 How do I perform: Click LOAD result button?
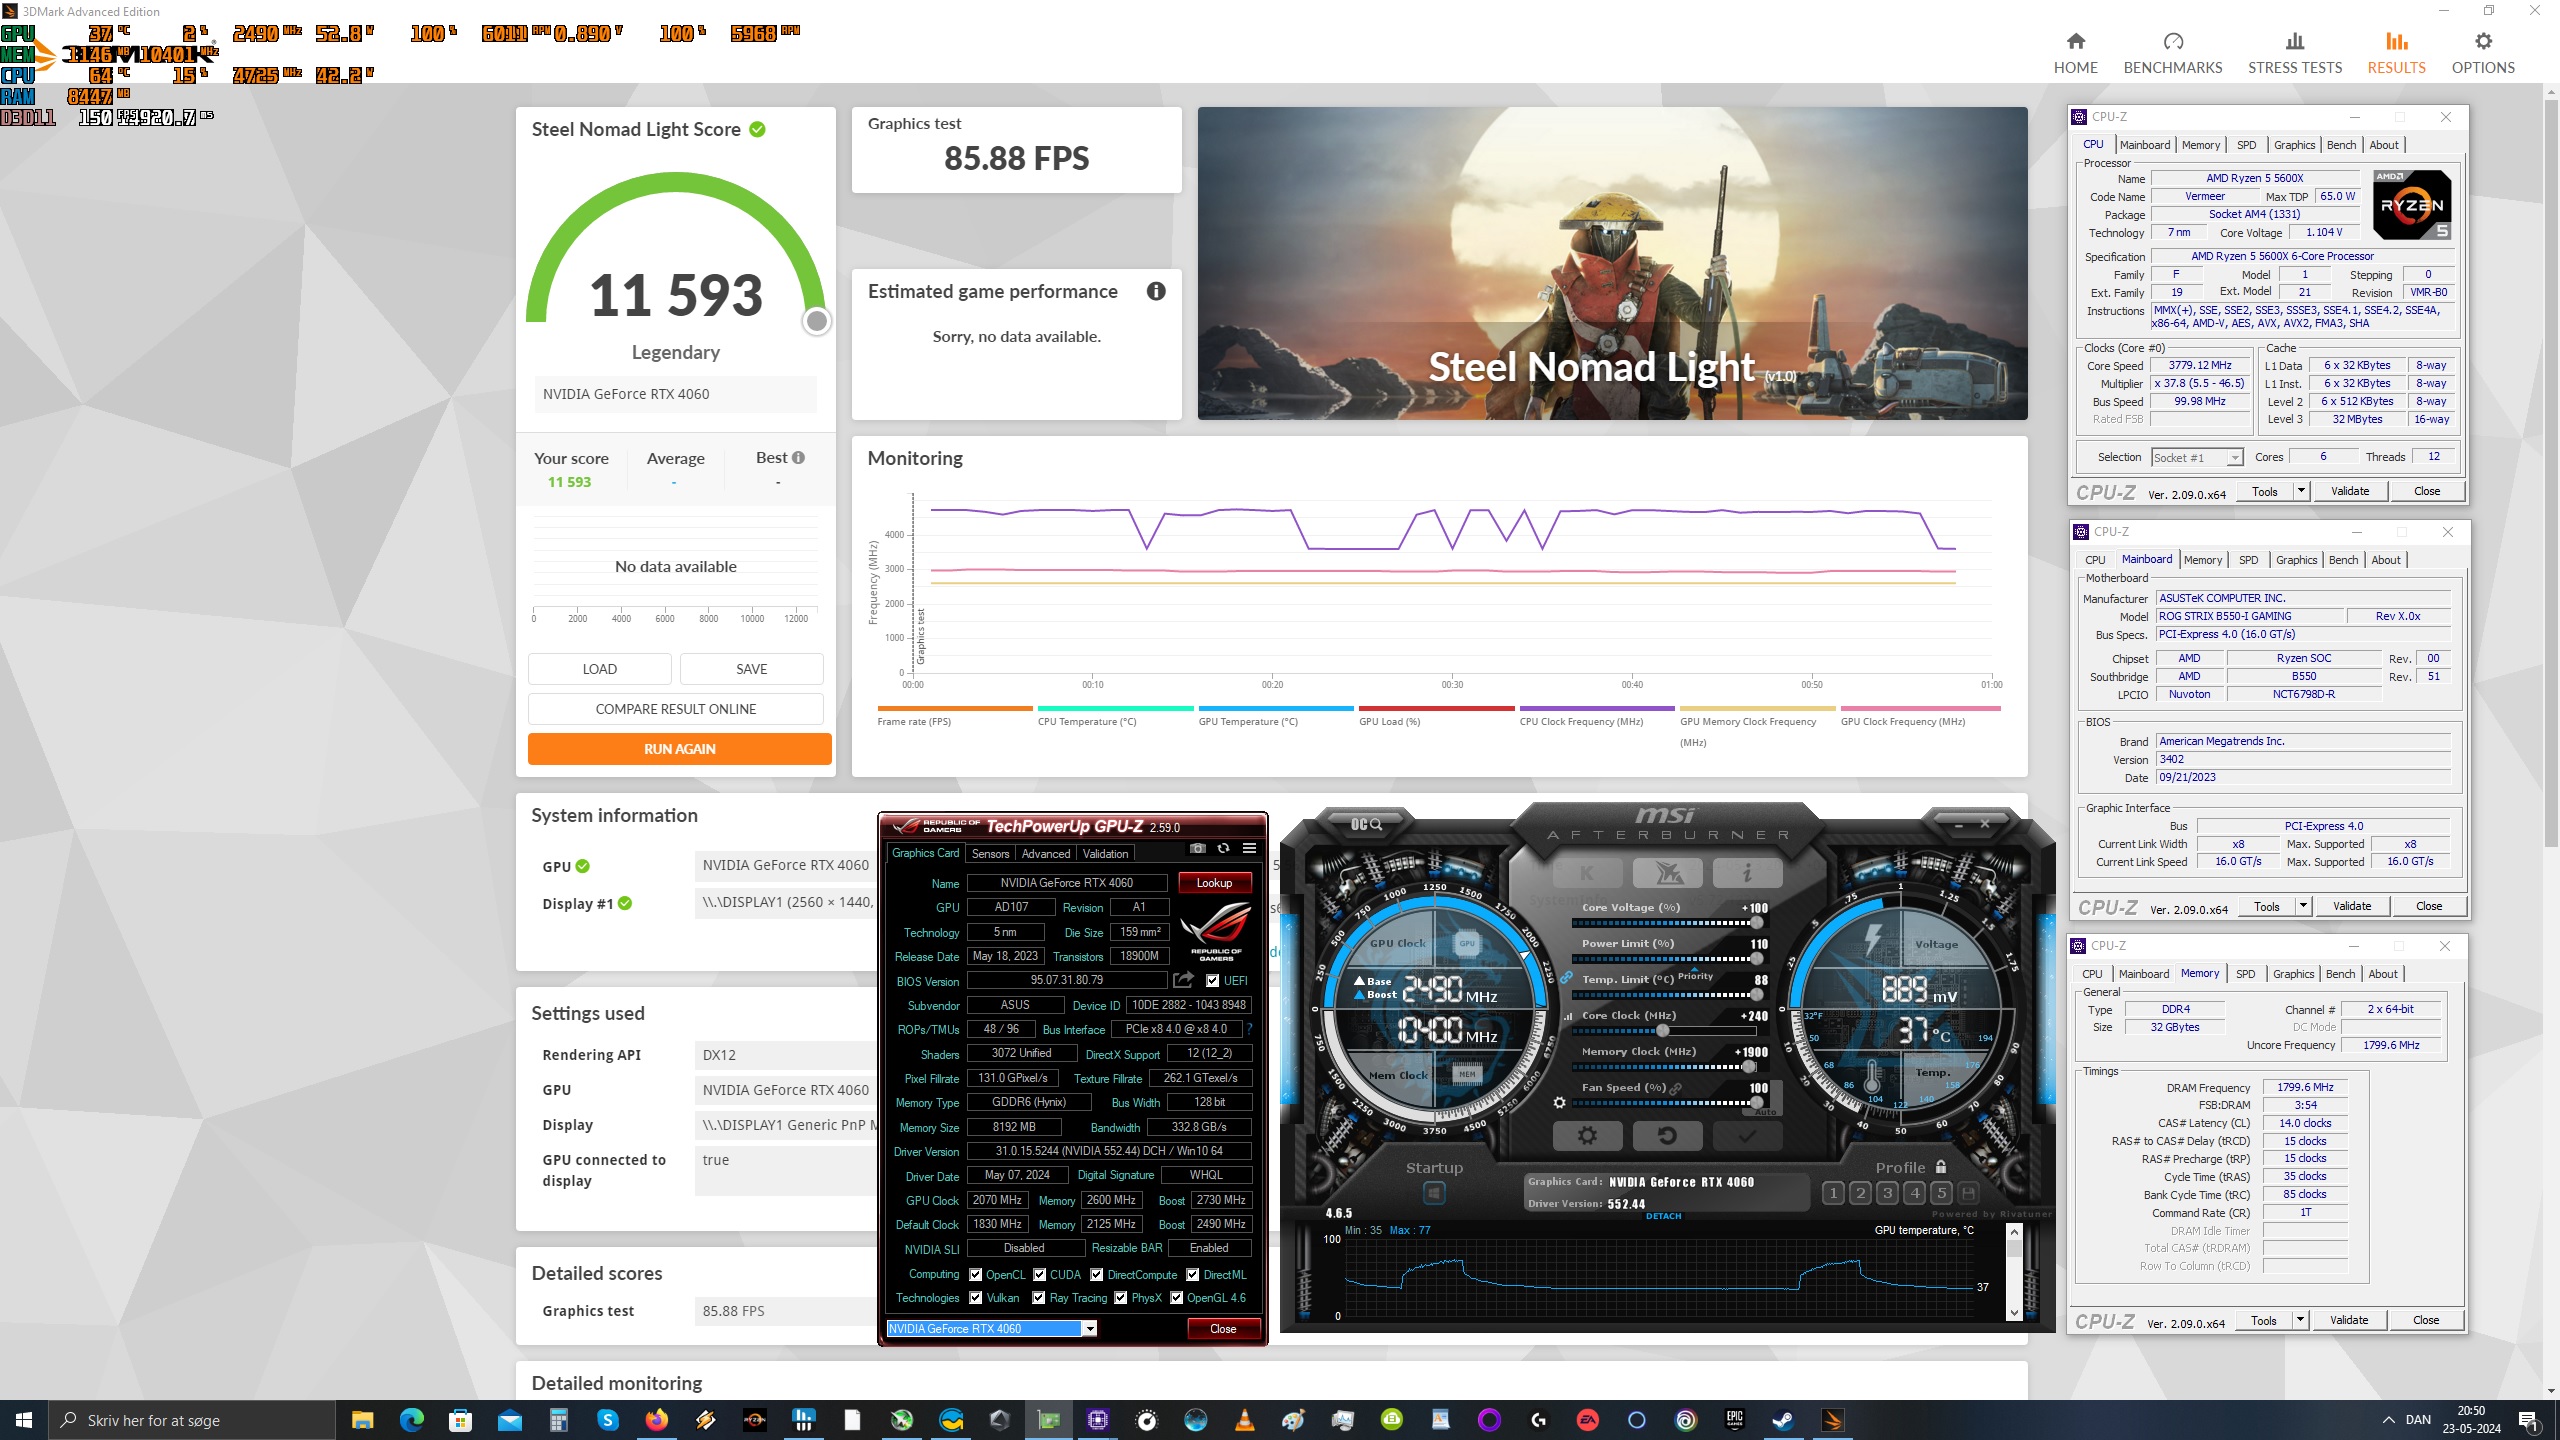point(599,669)
